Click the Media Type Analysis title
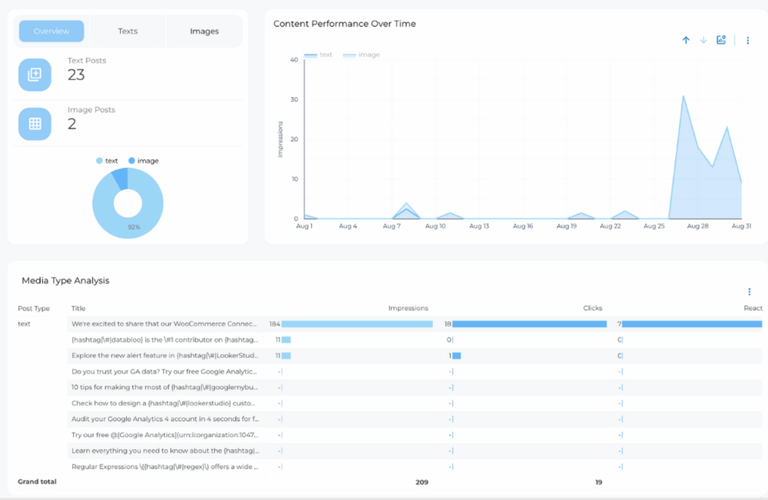768x500 pixels. pos(65,281)
